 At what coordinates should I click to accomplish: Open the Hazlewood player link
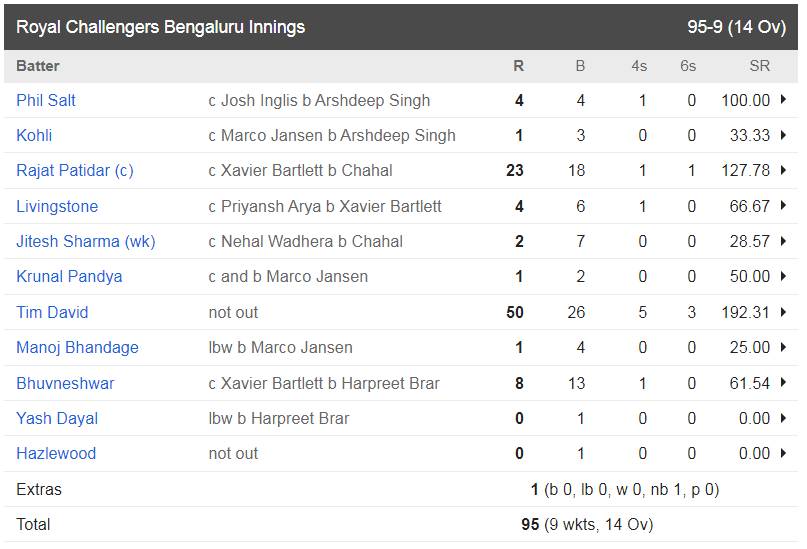tap(56, 453)
